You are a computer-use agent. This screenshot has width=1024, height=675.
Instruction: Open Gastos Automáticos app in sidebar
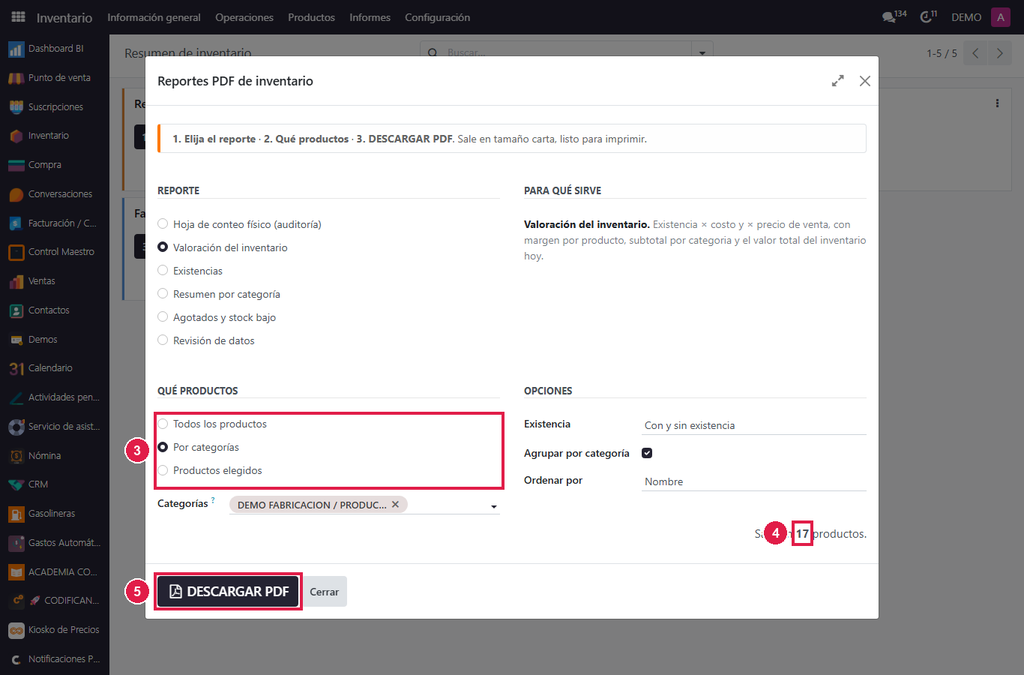tap(55, 542)
